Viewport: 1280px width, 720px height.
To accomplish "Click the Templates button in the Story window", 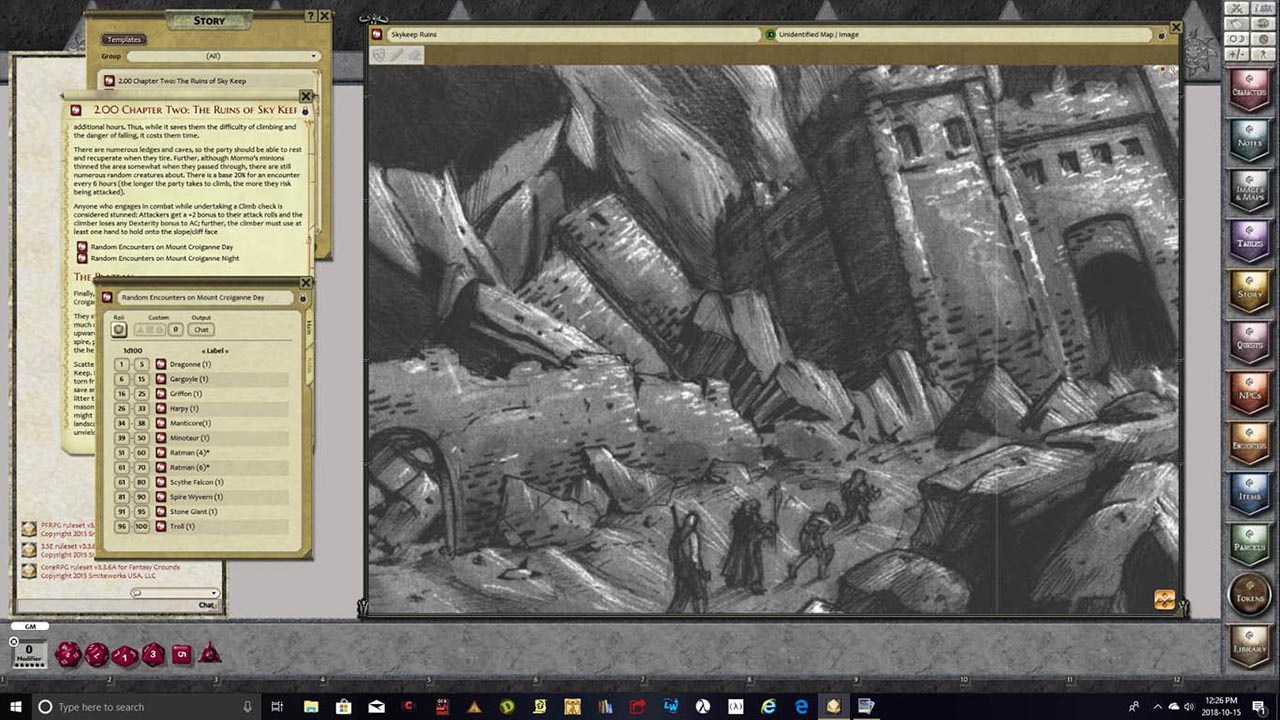I will click(x=122, y=40).
